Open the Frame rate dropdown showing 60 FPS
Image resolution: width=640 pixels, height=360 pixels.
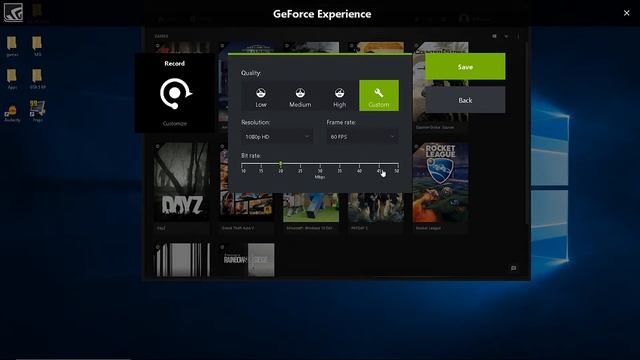(362, 137)
